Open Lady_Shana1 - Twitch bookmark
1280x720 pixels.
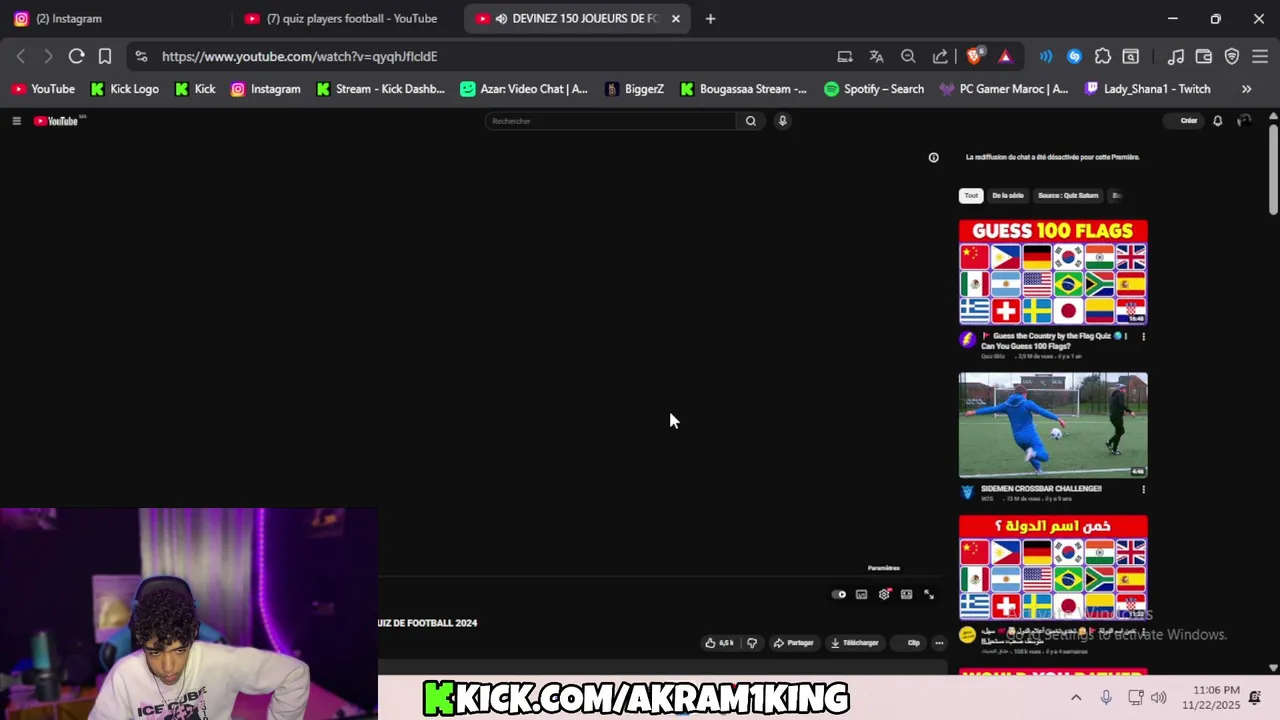(x=1147, y=89)
